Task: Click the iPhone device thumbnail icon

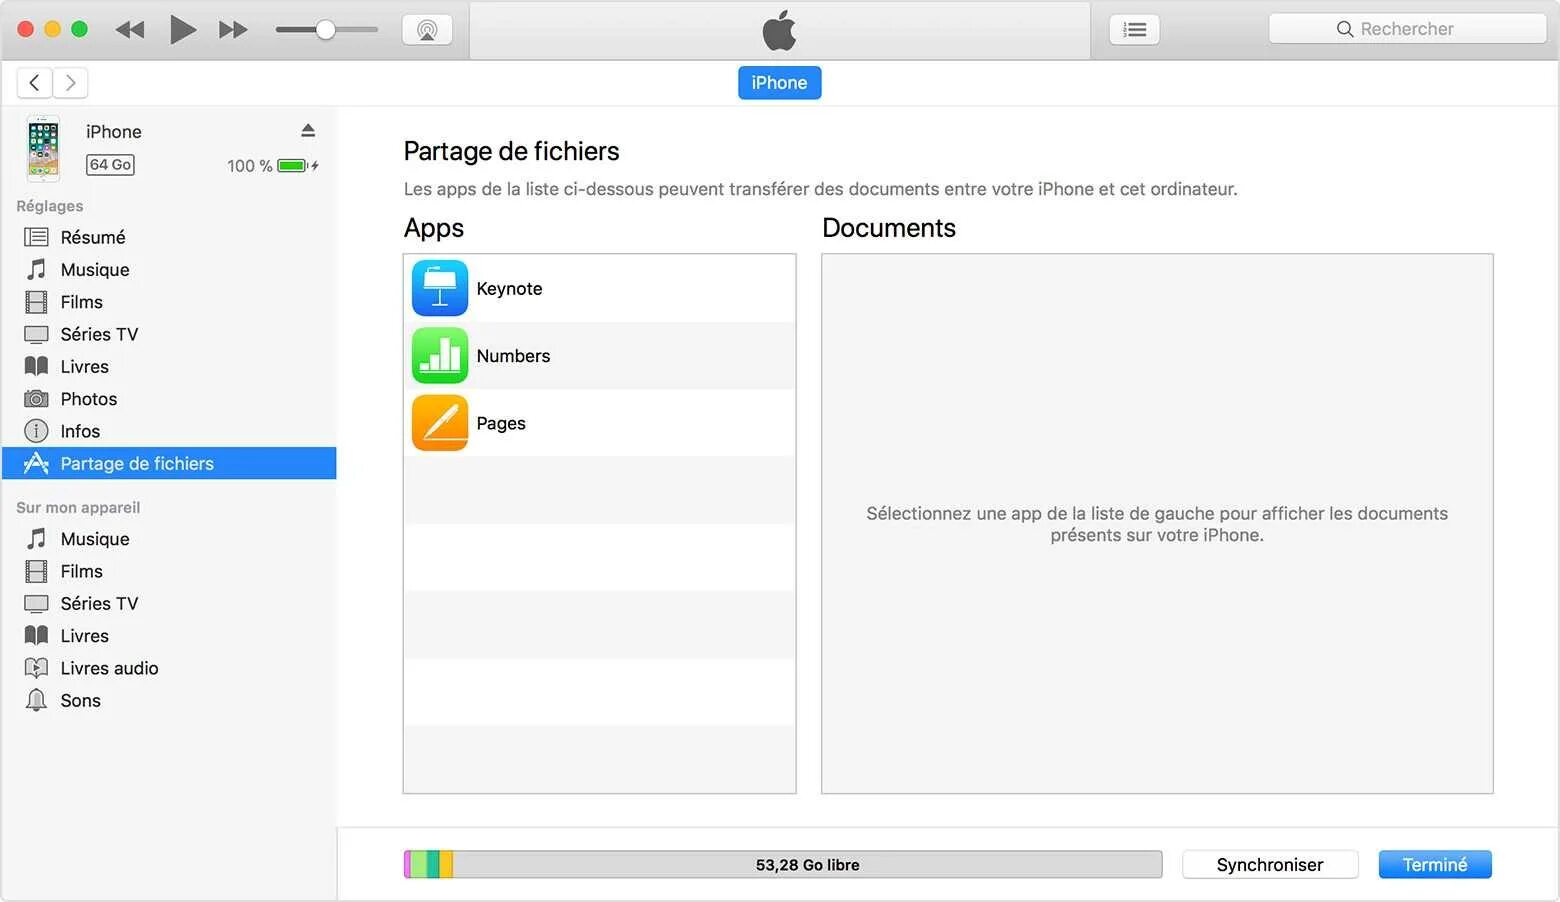Action: pyautogui.click(x=43, y=149)
